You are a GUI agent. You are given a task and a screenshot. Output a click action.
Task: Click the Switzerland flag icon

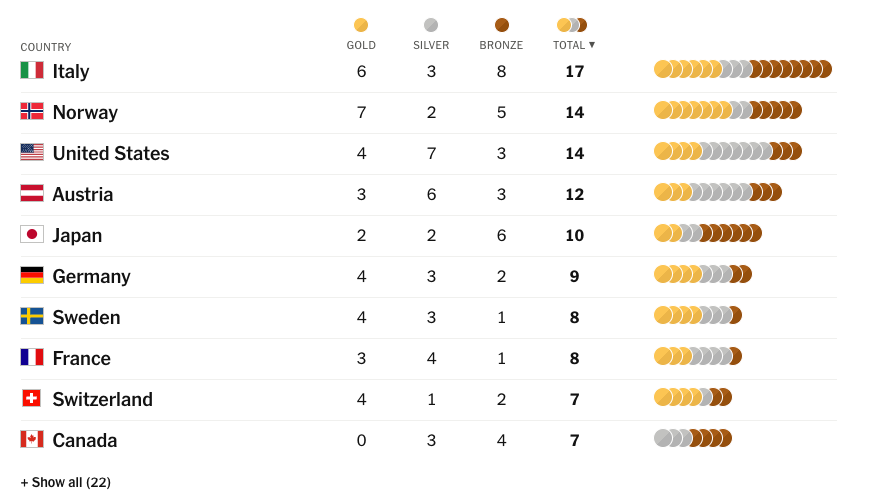click(32, 398)
